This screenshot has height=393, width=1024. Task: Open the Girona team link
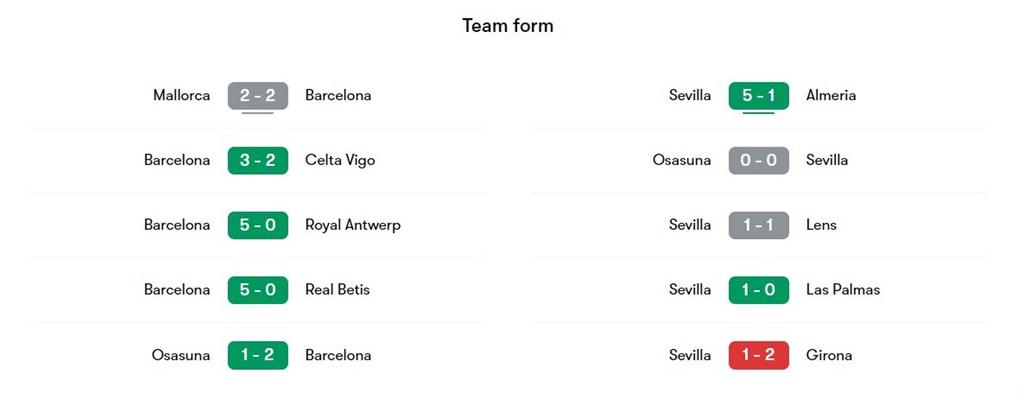[829, 355]
